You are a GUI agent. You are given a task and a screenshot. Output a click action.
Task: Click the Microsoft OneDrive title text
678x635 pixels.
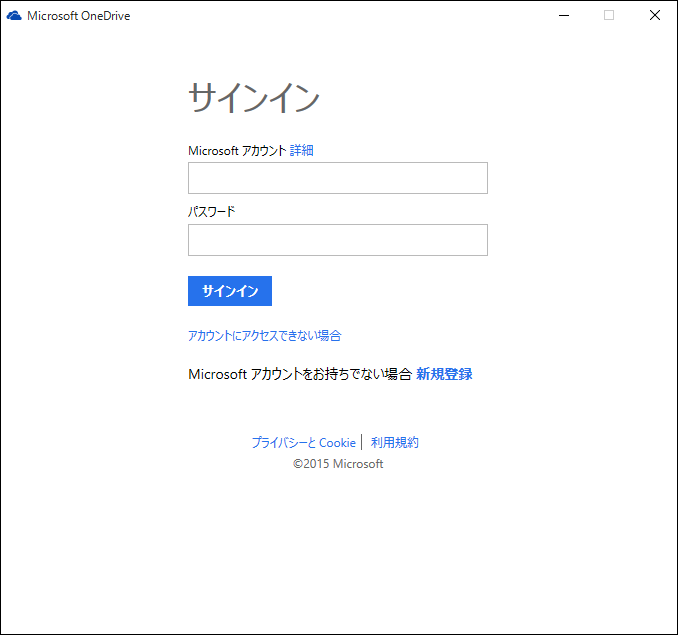[x=79, y=16]
